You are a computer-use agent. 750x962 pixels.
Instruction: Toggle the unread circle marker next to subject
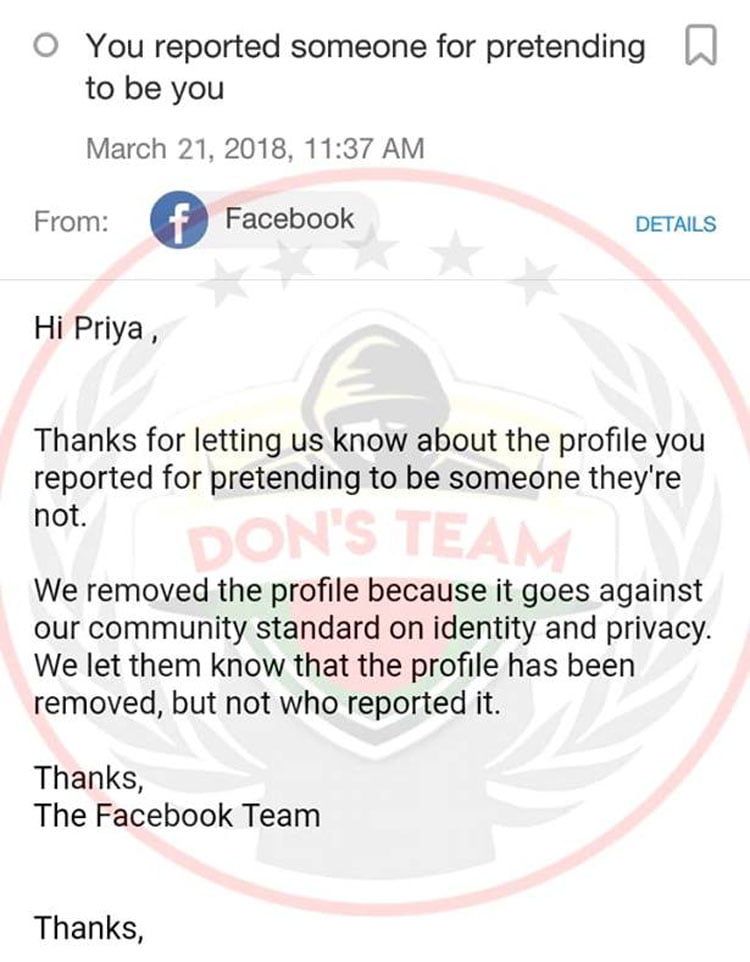(45, 46)
